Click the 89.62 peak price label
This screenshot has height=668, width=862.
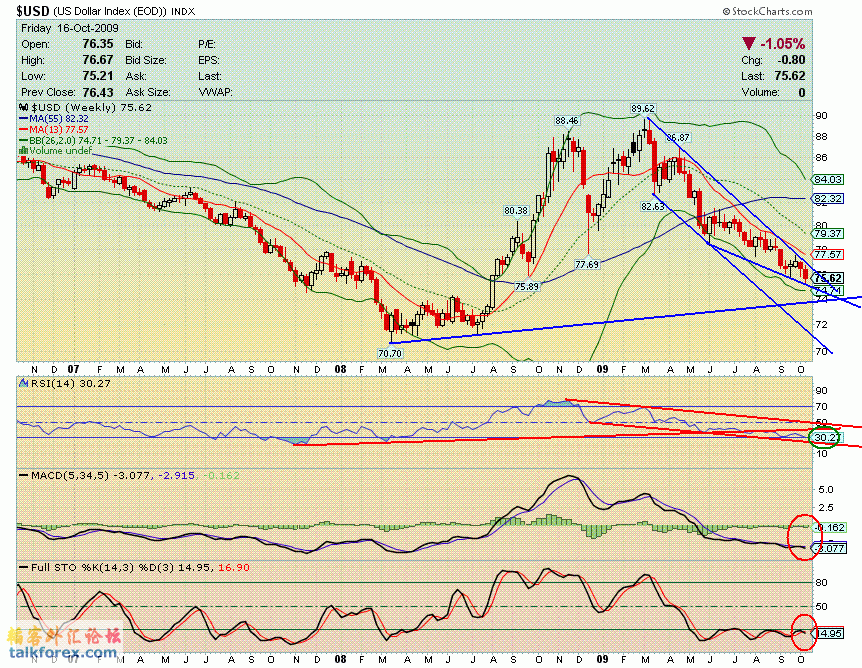pos(643,109)
